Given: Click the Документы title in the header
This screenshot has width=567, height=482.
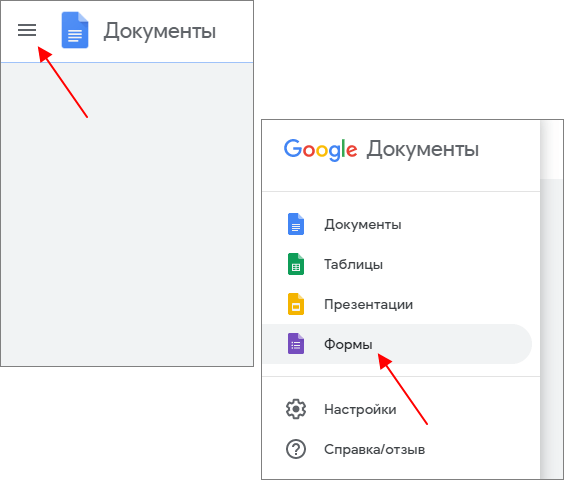Looking at the screenshot, I should click(x=160, y=31).
